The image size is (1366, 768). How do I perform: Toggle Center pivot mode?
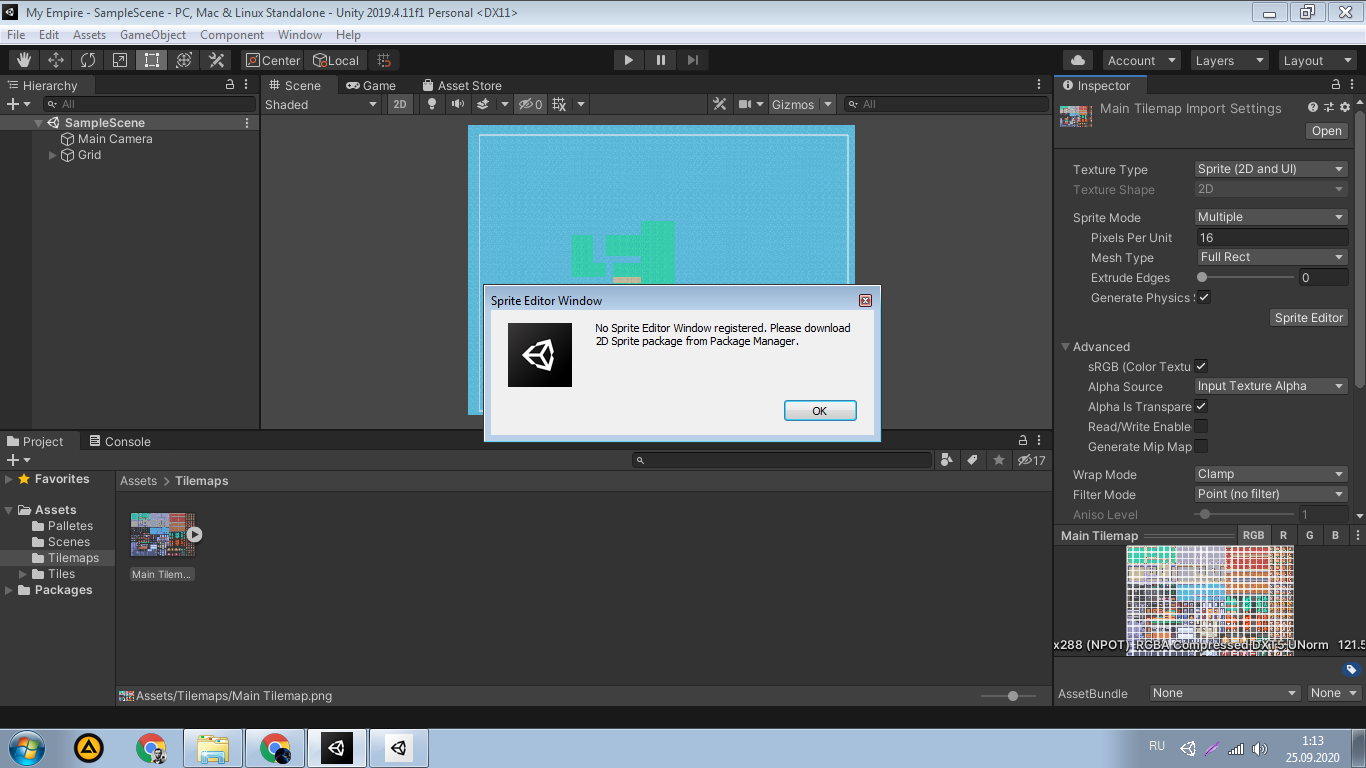(272, 60)
